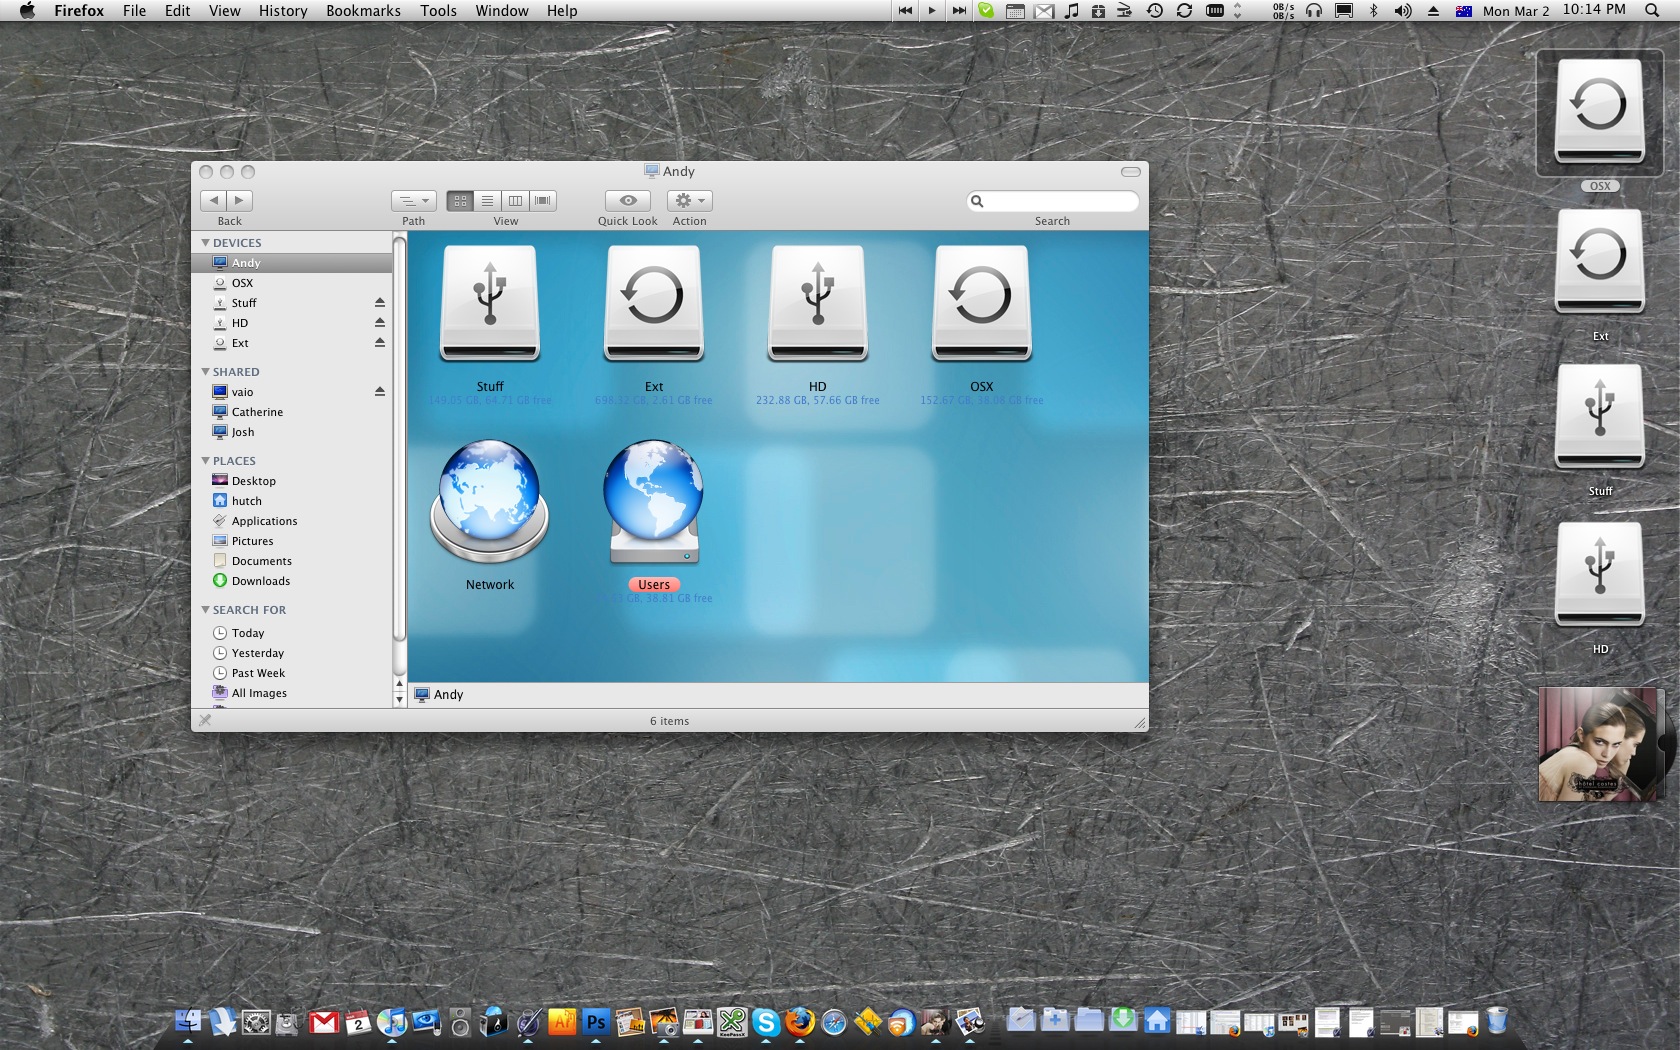Open the Bluetooth menu bar icon
The width and height of the screenshot is (1680, 1050).
1374,11
